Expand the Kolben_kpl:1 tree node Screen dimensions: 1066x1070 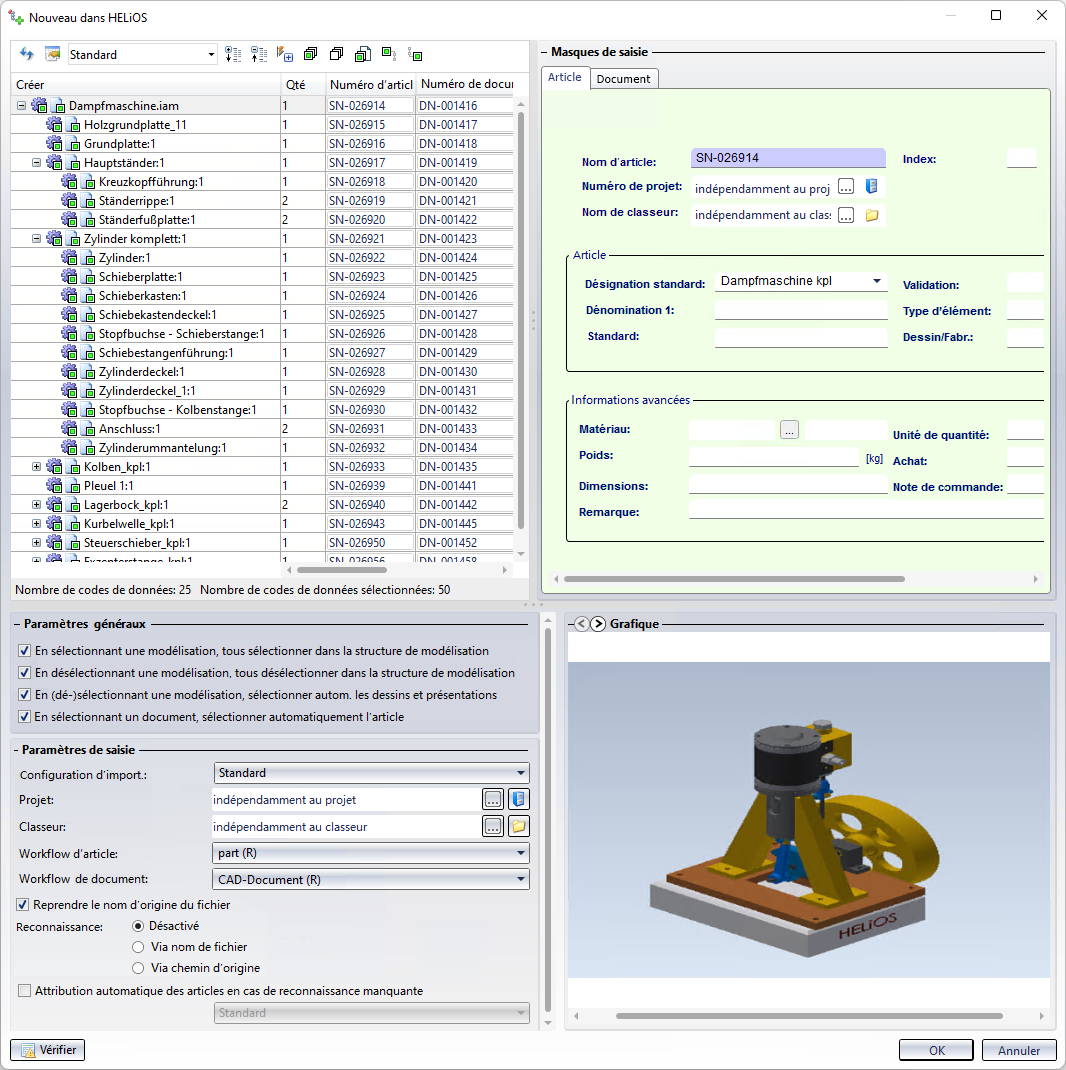point(37,467)
